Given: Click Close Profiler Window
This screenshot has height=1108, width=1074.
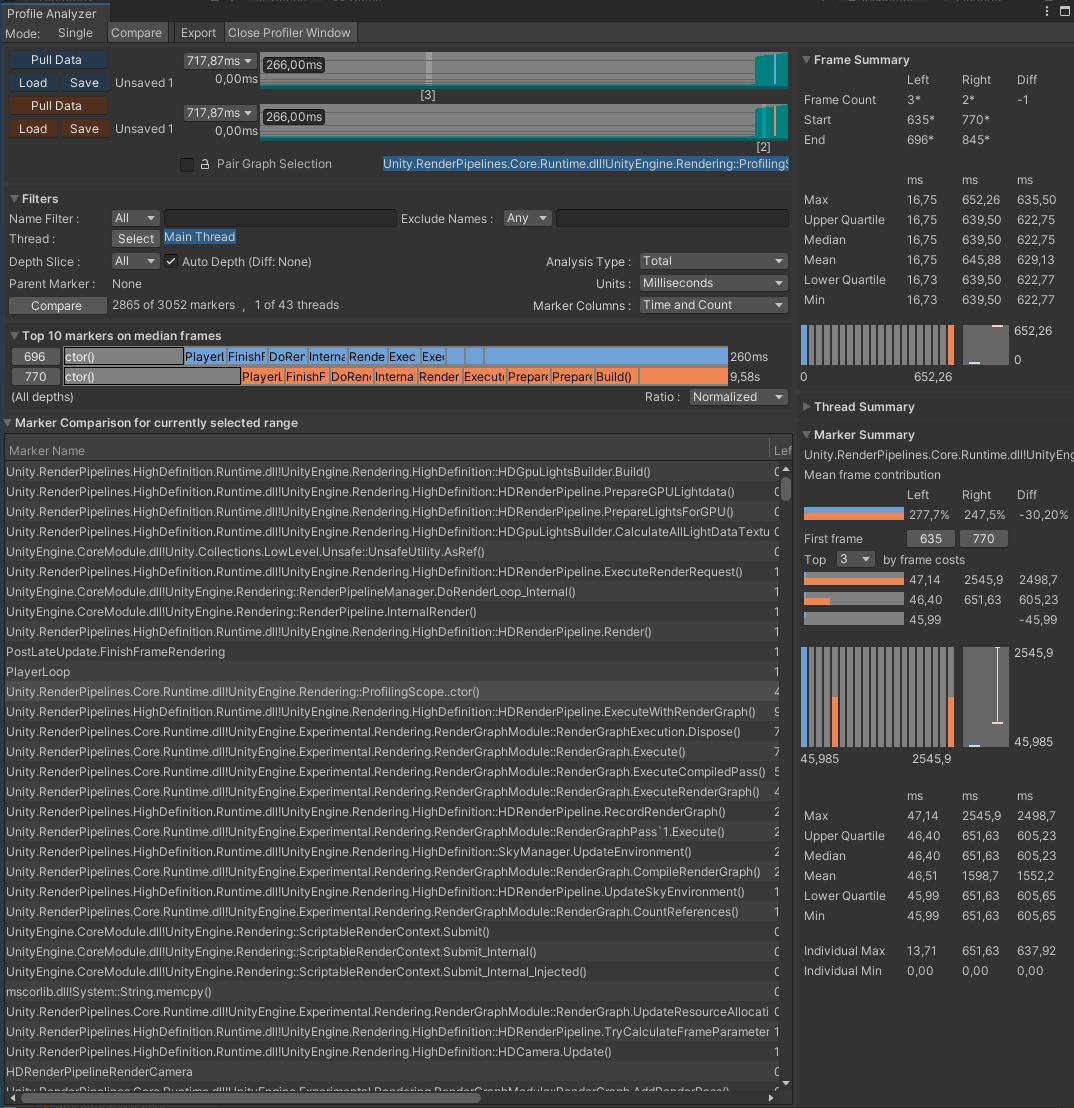Looking at the screenshot, I should click(x=289, y=32).
